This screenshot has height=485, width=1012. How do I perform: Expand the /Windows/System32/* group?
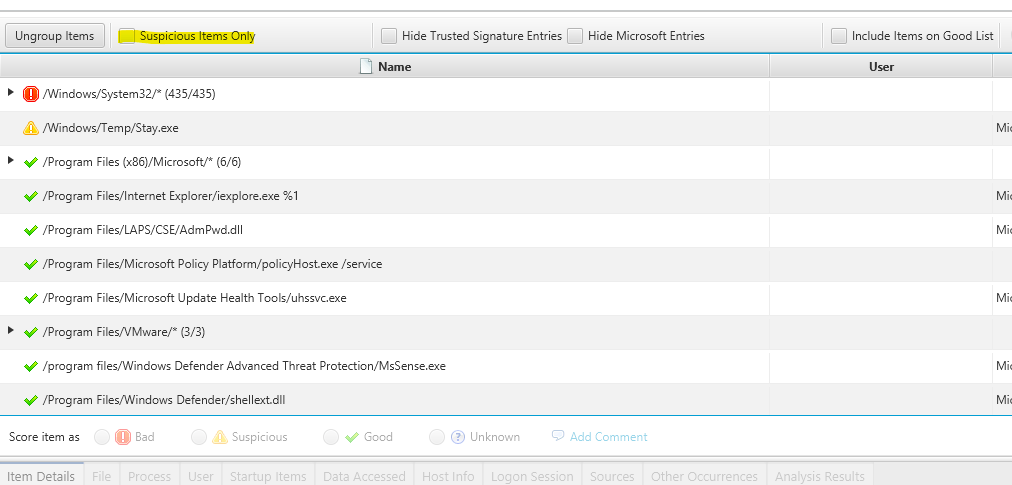(11, 93)
